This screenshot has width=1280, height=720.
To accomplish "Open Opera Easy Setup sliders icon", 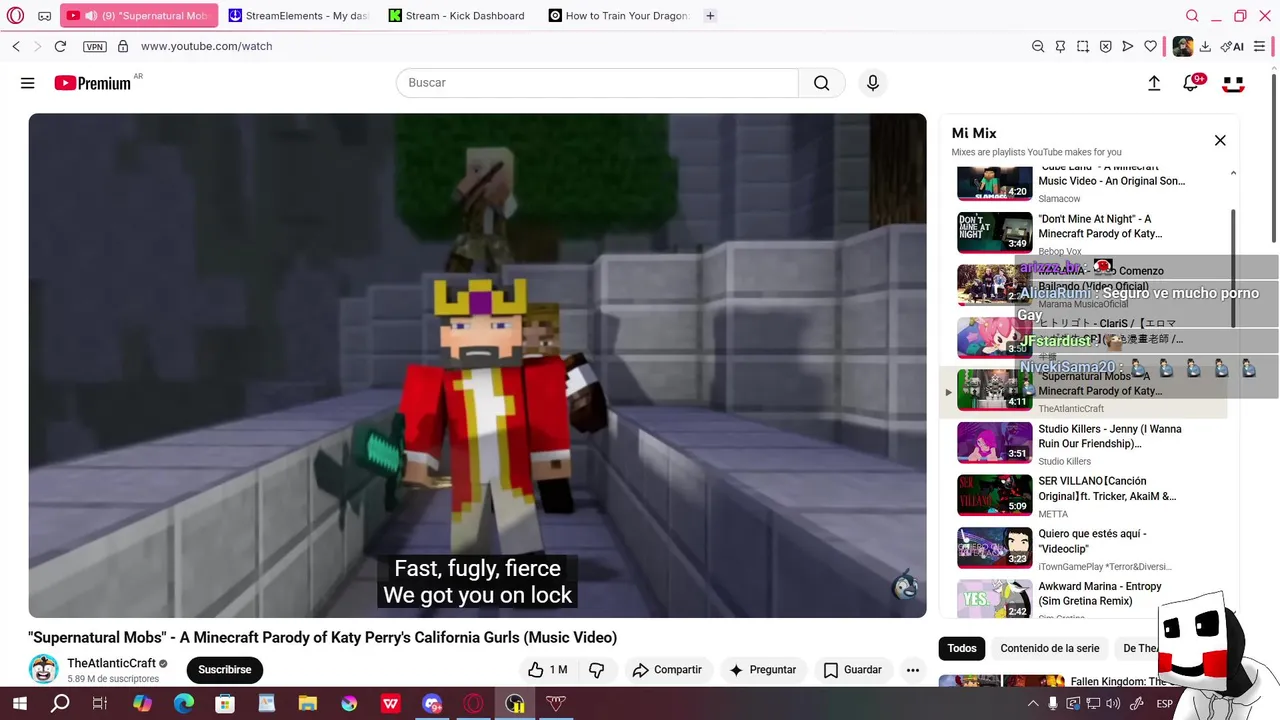I will (1260, 46).
